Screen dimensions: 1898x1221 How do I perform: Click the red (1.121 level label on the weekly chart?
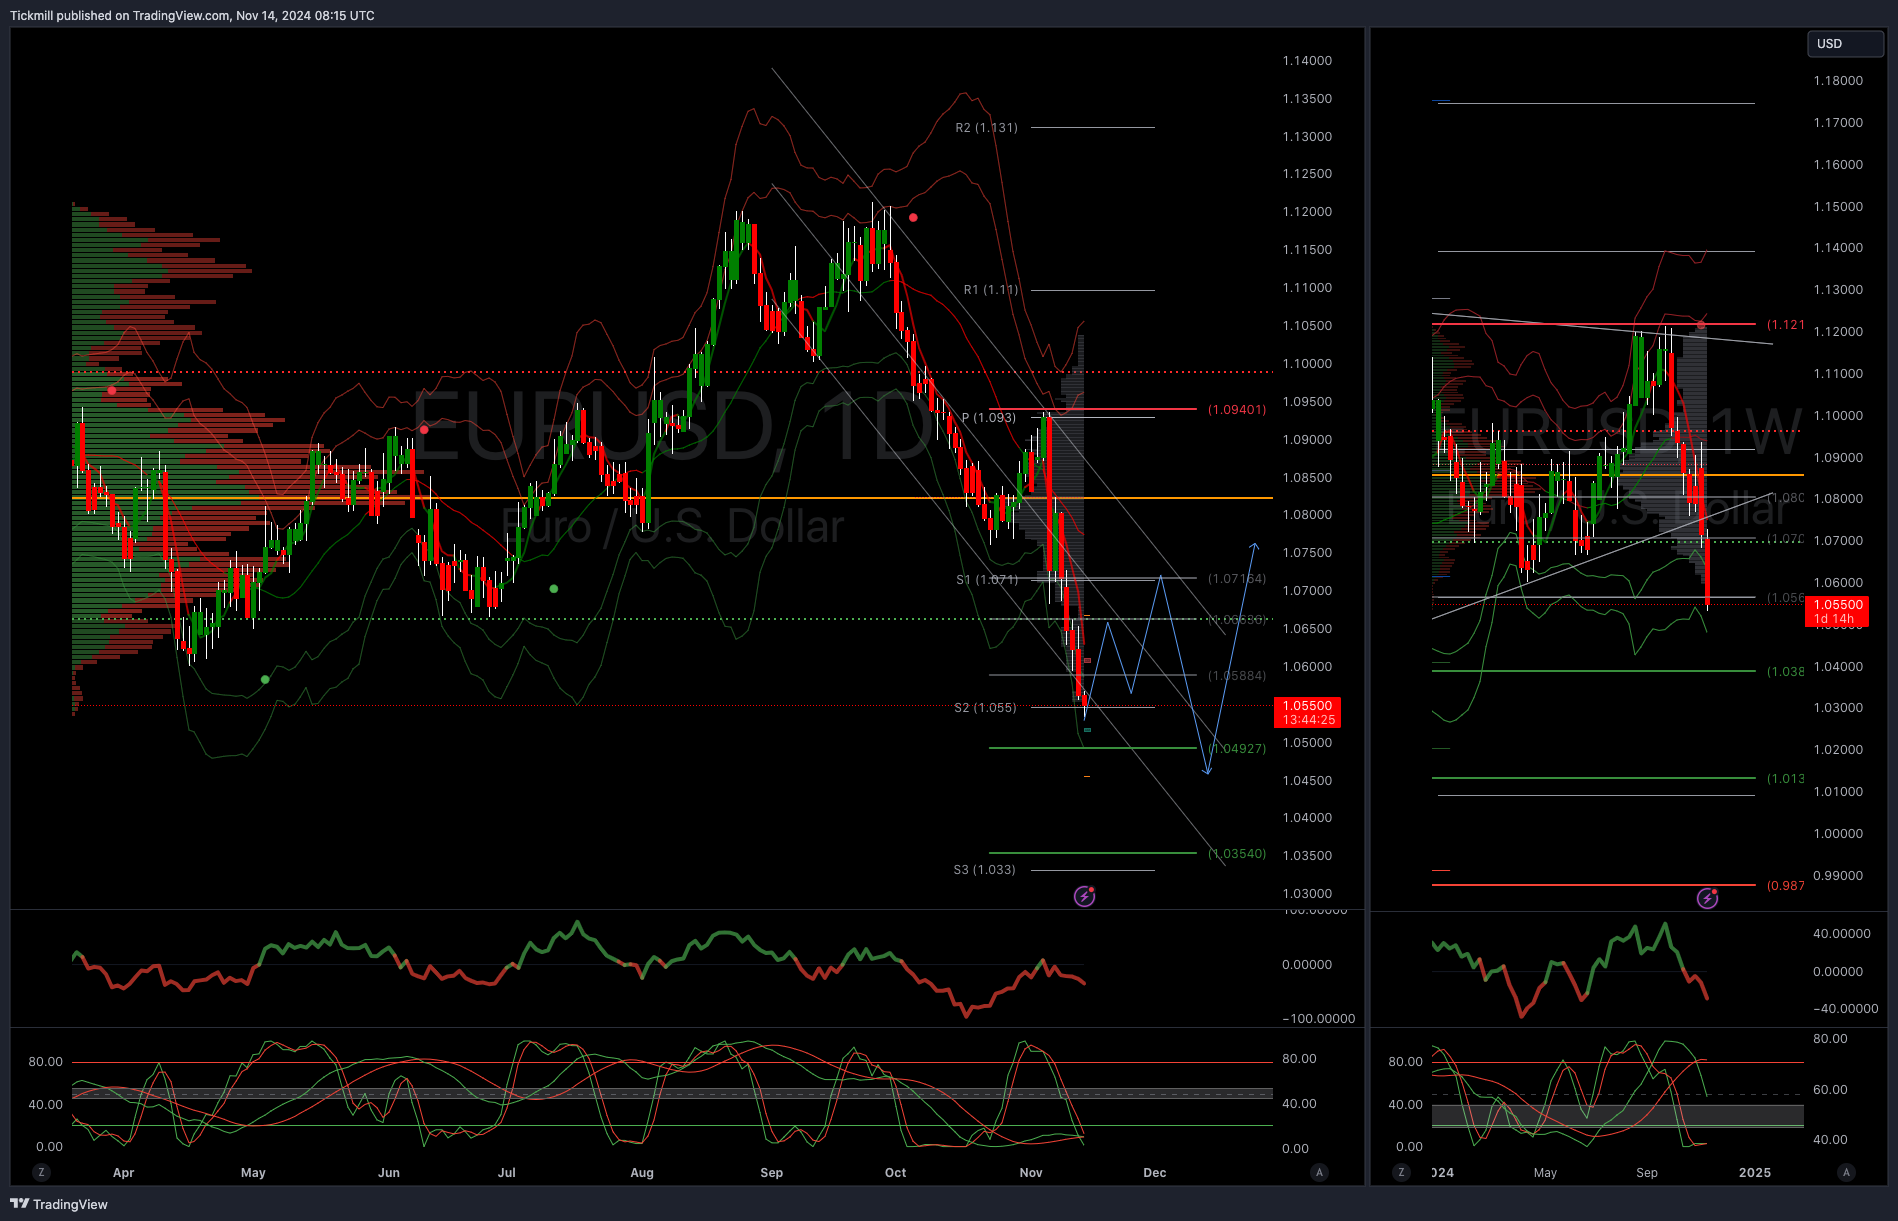tap(1785, 325)
